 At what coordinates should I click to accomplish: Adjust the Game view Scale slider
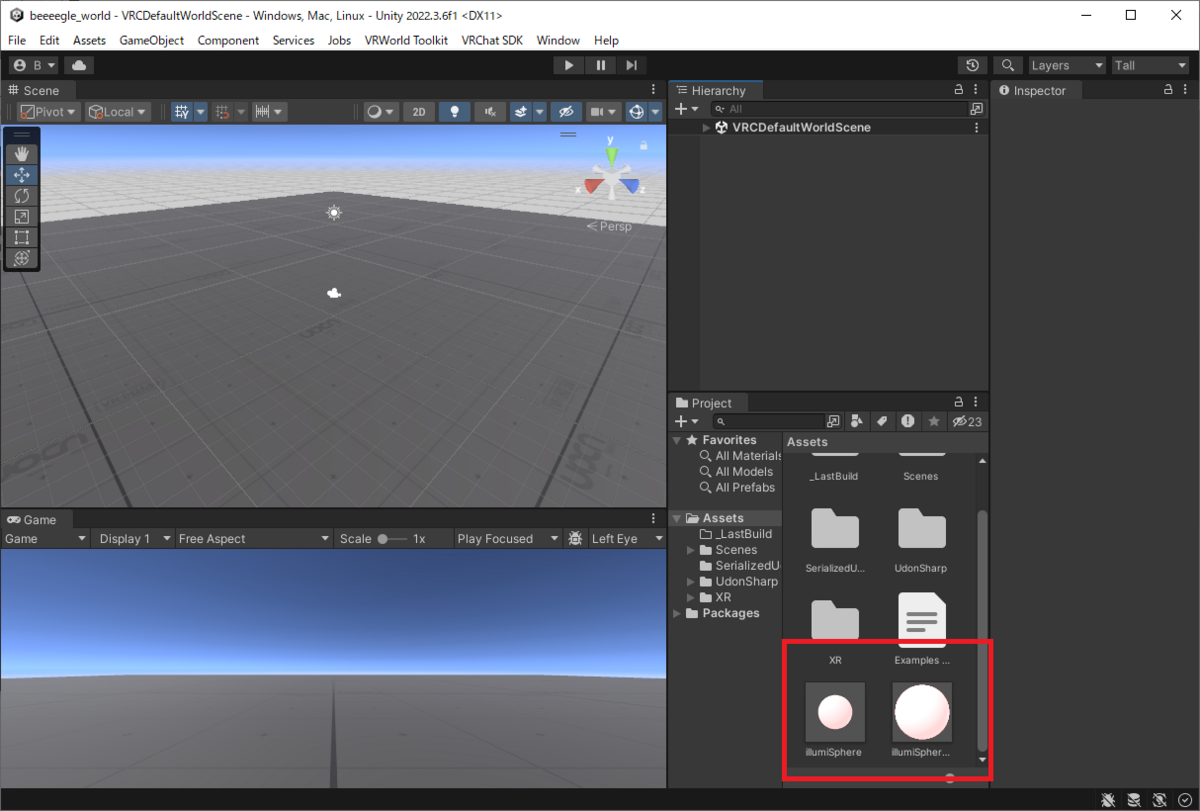393,539
